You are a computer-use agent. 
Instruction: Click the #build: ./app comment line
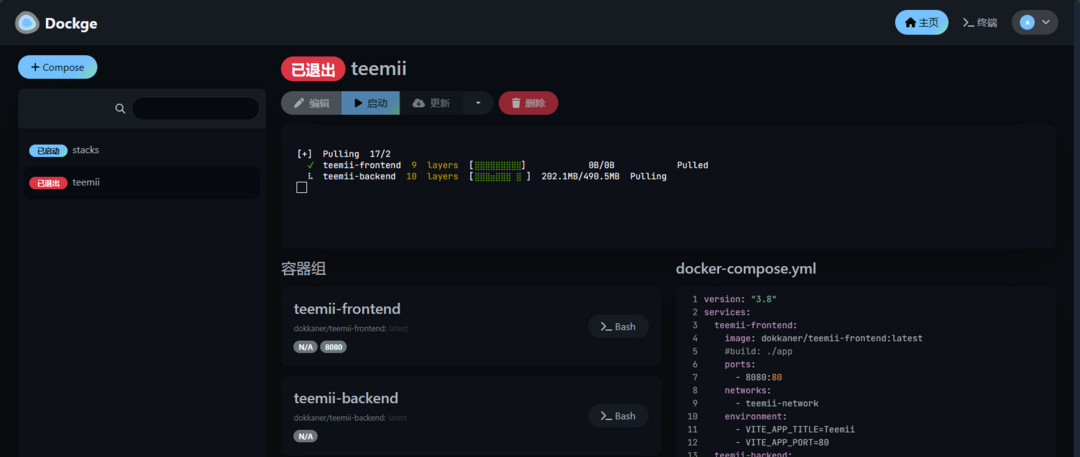click(x=758, y=351)
